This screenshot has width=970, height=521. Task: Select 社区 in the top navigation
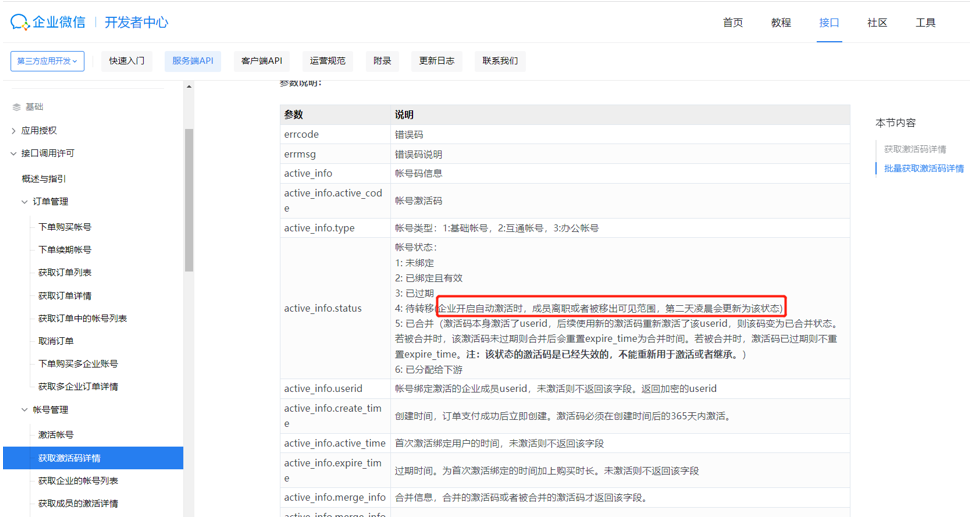[877, 23]
